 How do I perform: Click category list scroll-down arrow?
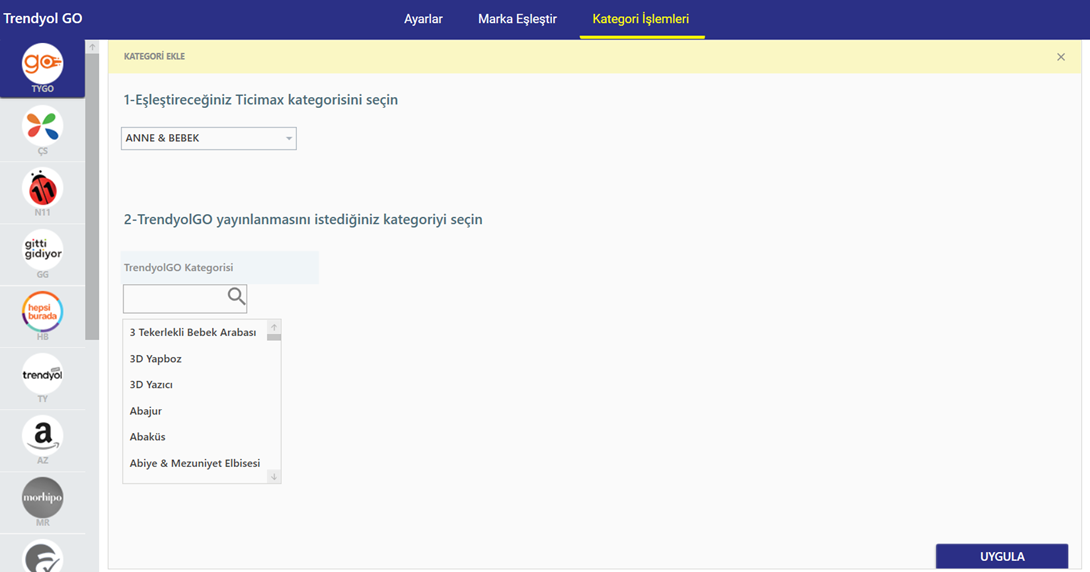pos(274,477)
